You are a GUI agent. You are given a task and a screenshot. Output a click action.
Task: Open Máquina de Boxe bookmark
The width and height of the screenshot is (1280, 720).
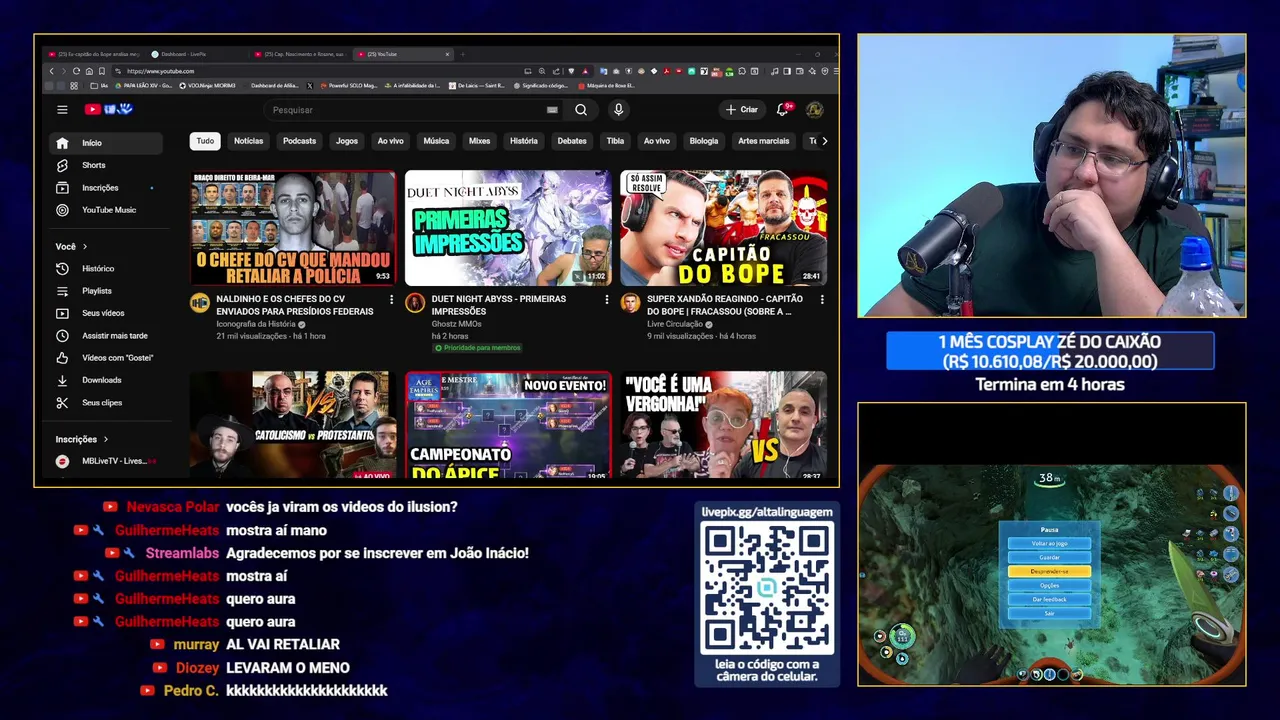pyautogui.click(x=607, y=86)
